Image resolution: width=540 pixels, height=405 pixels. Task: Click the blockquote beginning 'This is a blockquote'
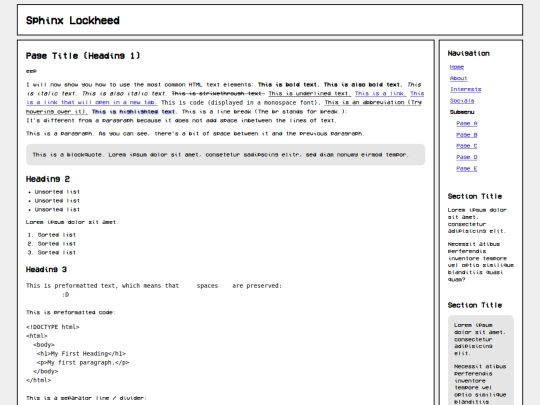coord(226,155)
